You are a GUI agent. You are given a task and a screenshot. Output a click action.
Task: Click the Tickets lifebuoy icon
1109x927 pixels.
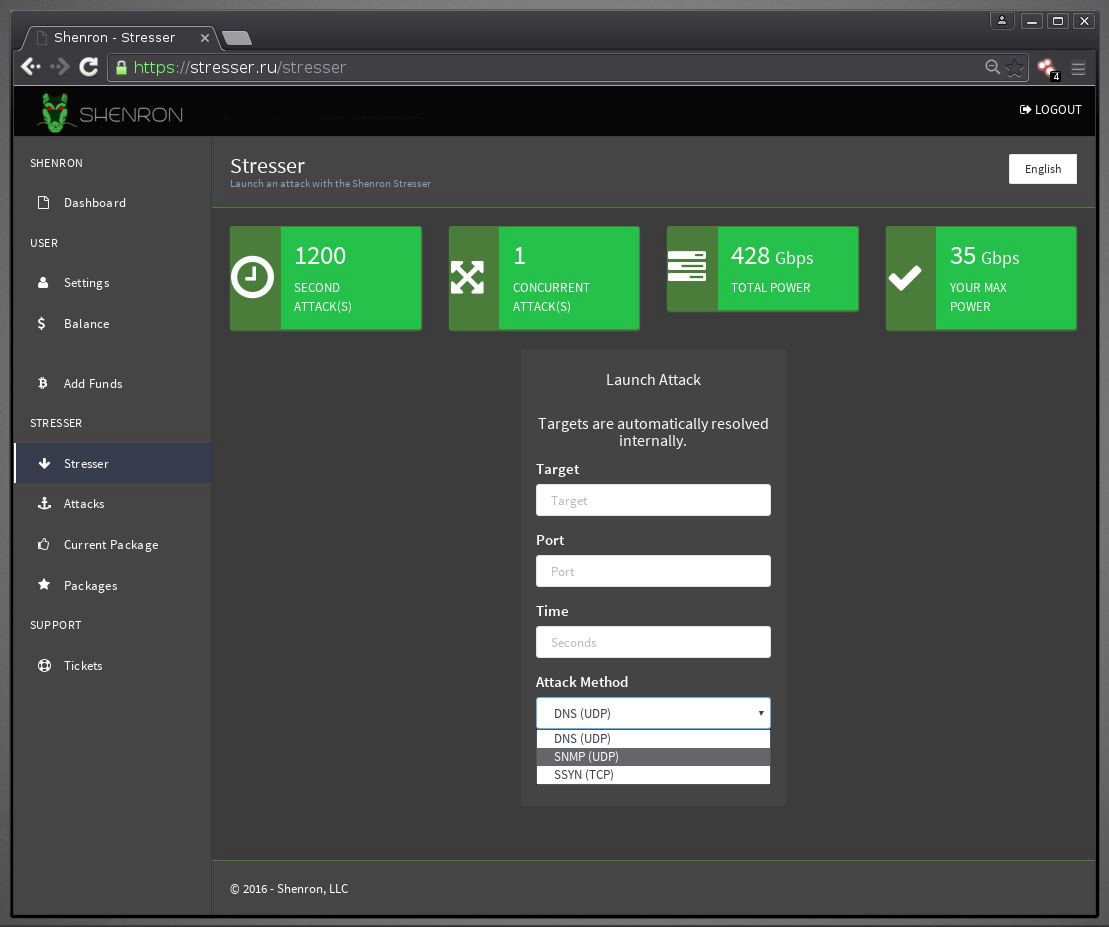[44, 665]
